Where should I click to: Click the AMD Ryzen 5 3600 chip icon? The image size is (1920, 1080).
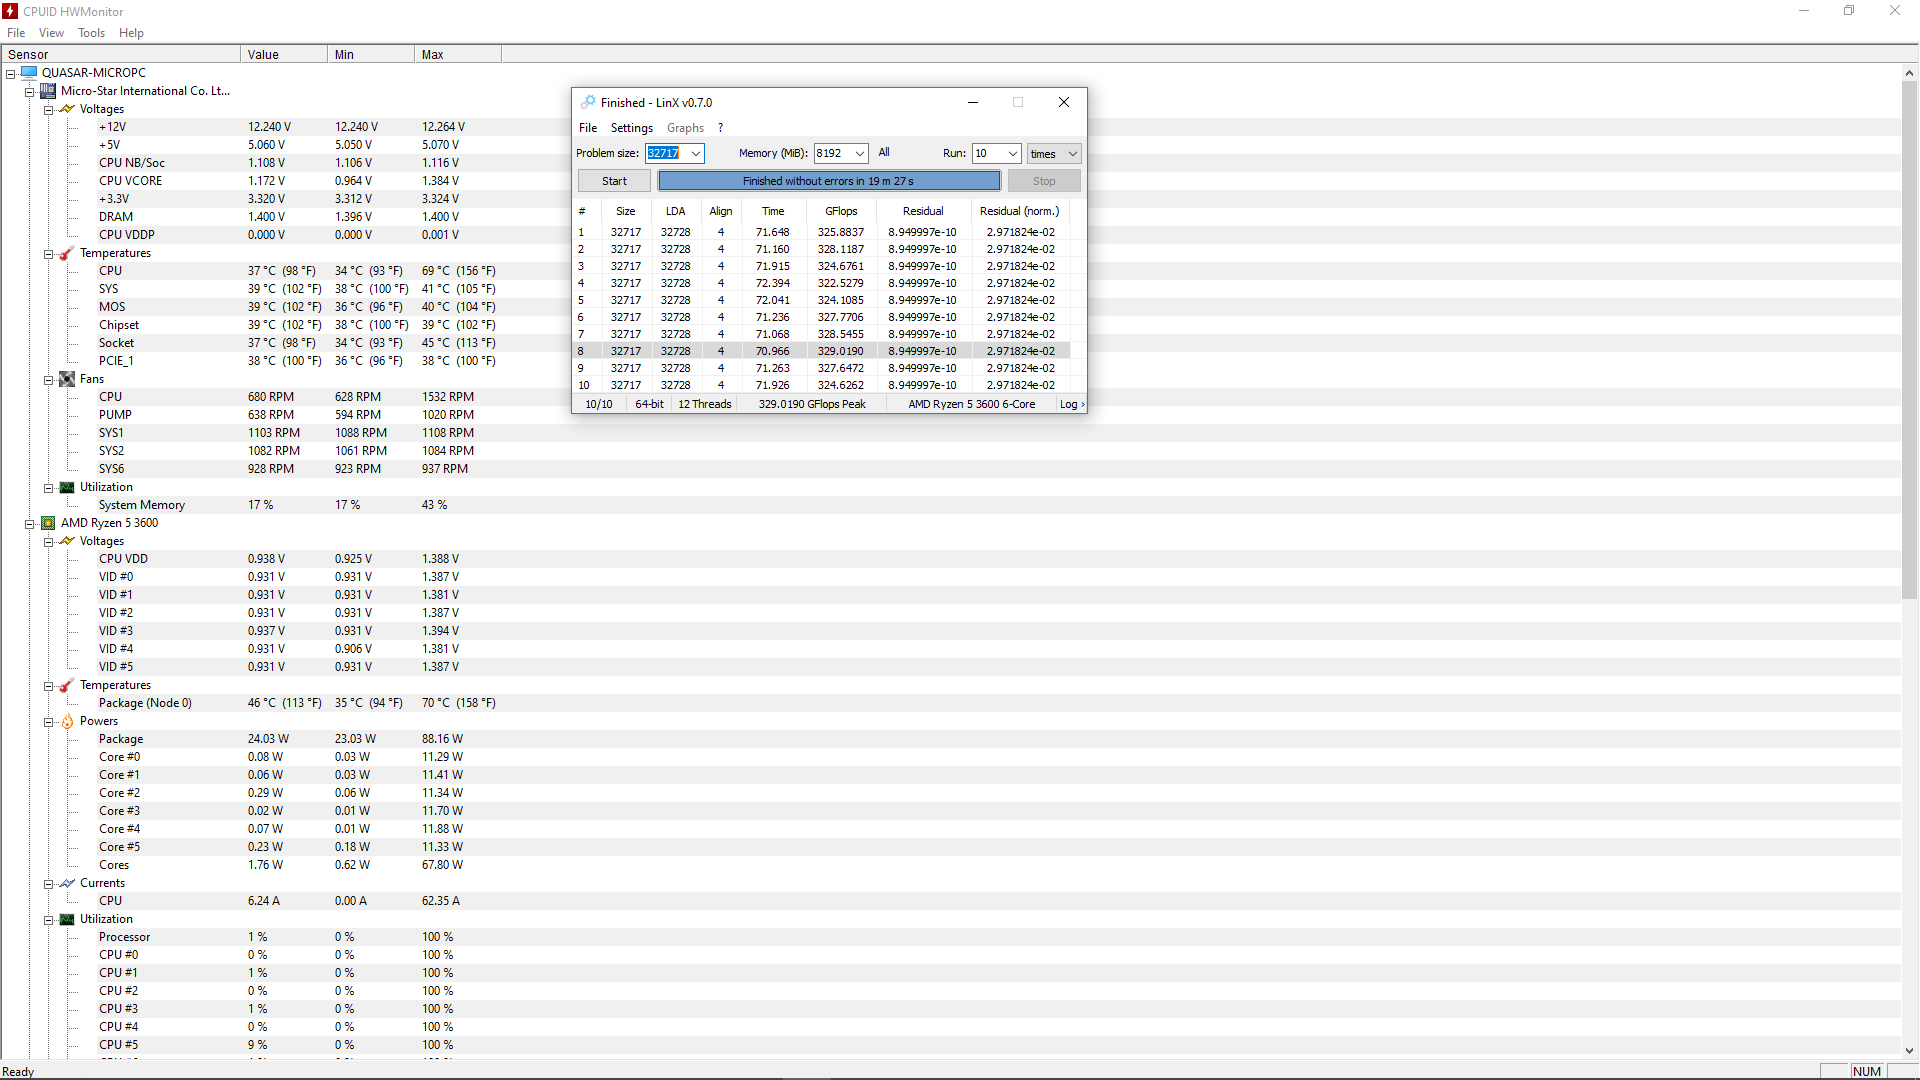click(48, 523)
